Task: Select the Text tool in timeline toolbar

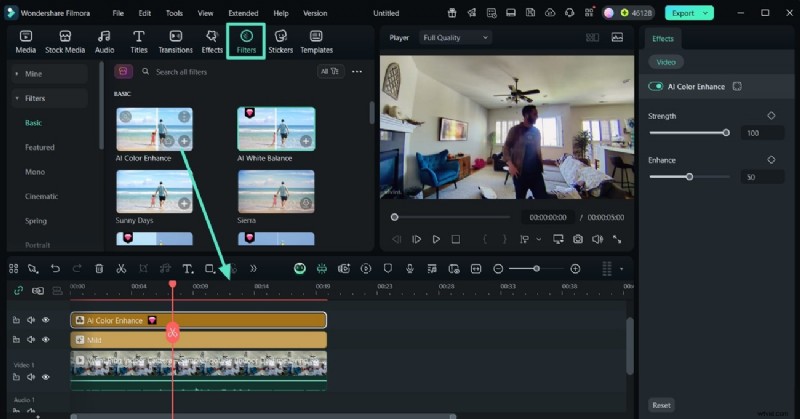Action: click(x=187, y=269)
